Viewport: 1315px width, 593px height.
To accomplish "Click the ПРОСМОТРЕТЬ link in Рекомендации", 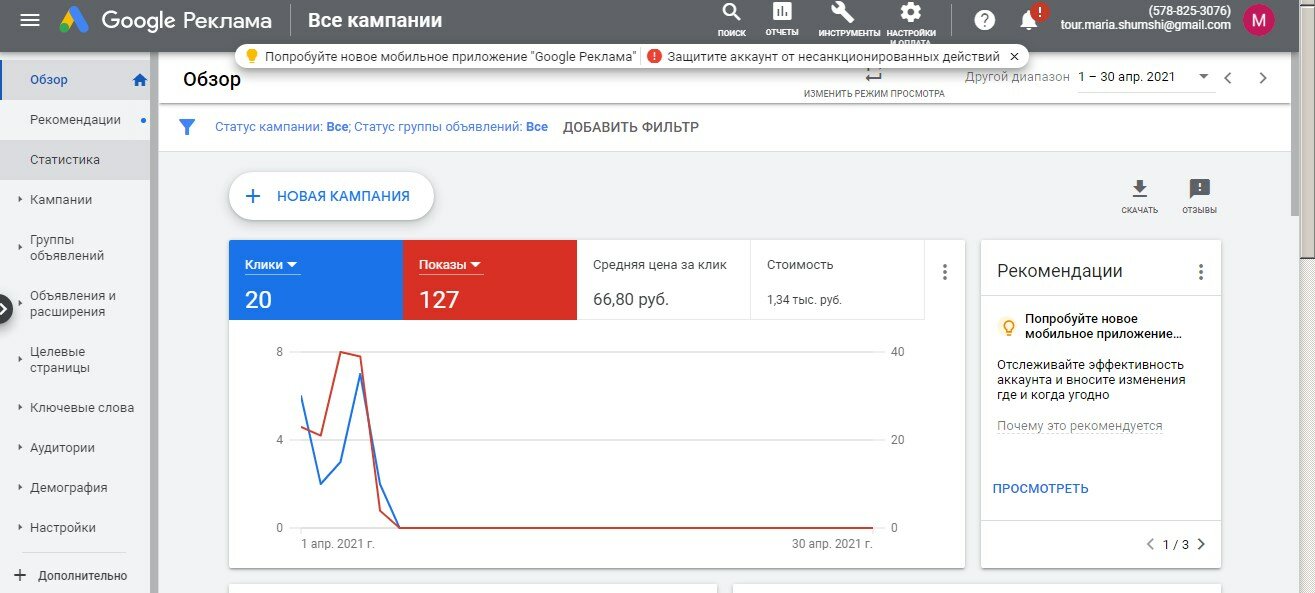I will 1038,486.
